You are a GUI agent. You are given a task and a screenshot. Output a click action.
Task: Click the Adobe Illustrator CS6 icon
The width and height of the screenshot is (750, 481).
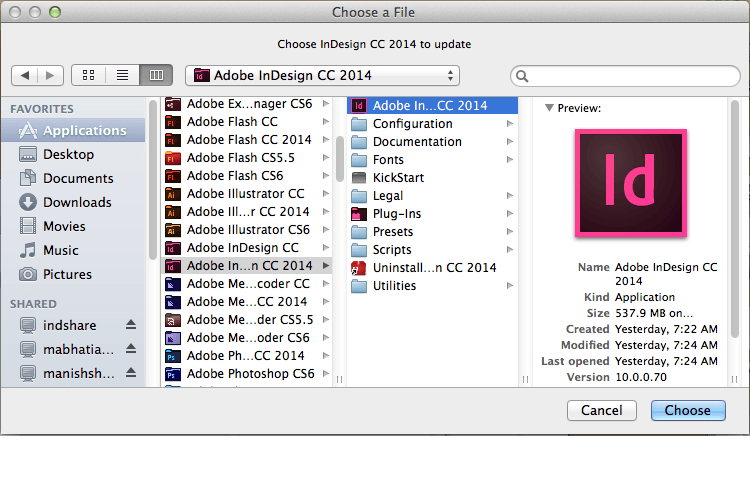(173, 230)
